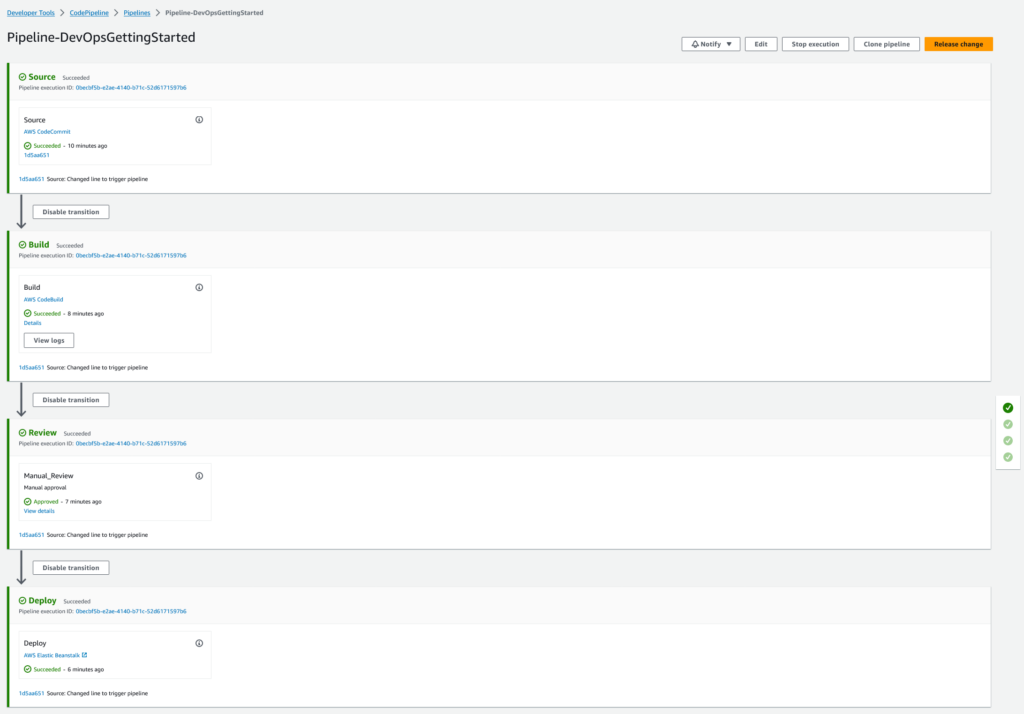Click the bottom checkmark in stage navigator

1008,457
